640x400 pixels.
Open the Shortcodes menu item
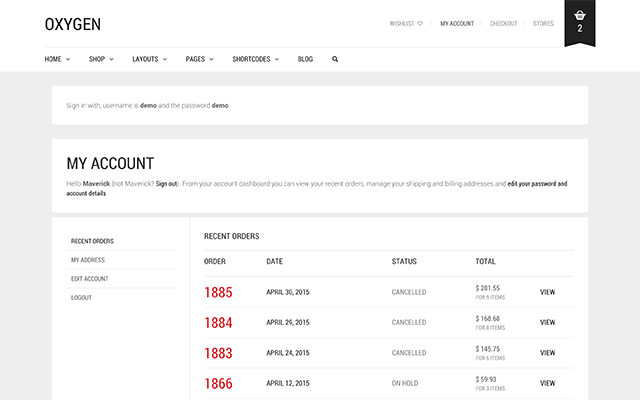tap(251, 59)
